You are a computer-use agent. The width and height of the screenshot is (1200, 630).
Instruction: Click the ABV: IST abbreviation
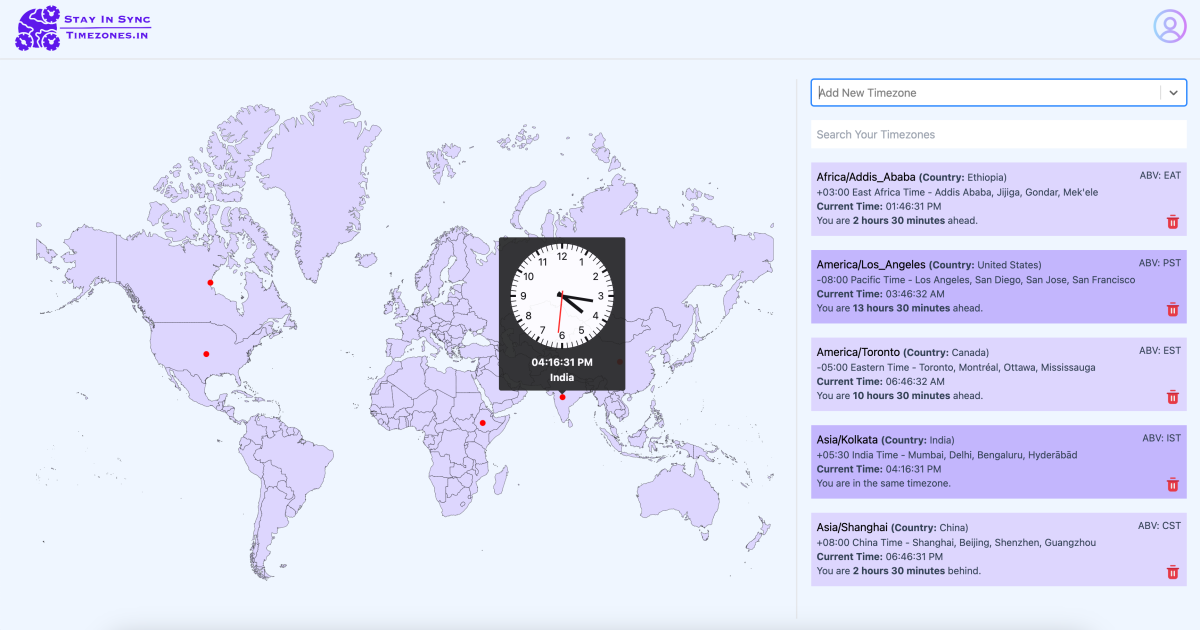click(x=1162, y=438)
